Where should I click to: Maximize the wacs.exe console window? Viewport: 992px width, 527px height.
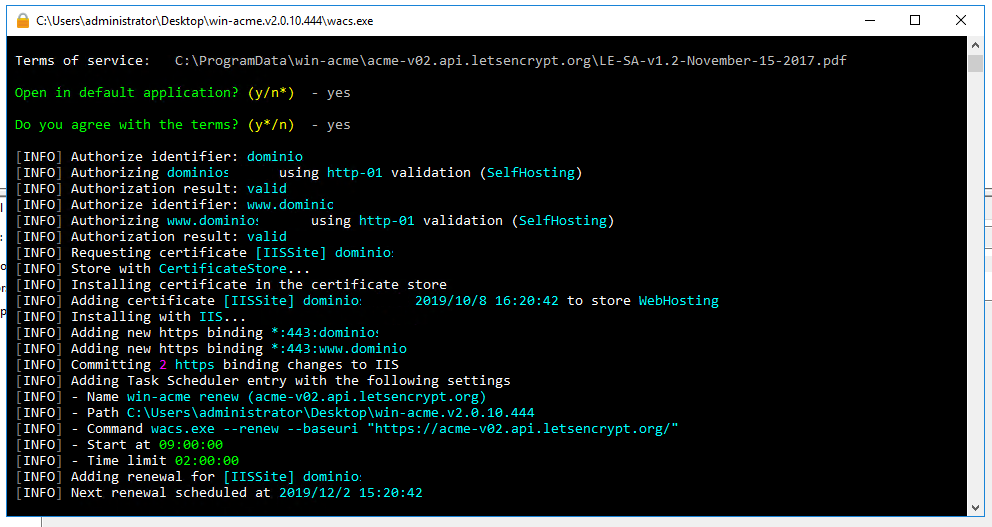pos(915,21)
